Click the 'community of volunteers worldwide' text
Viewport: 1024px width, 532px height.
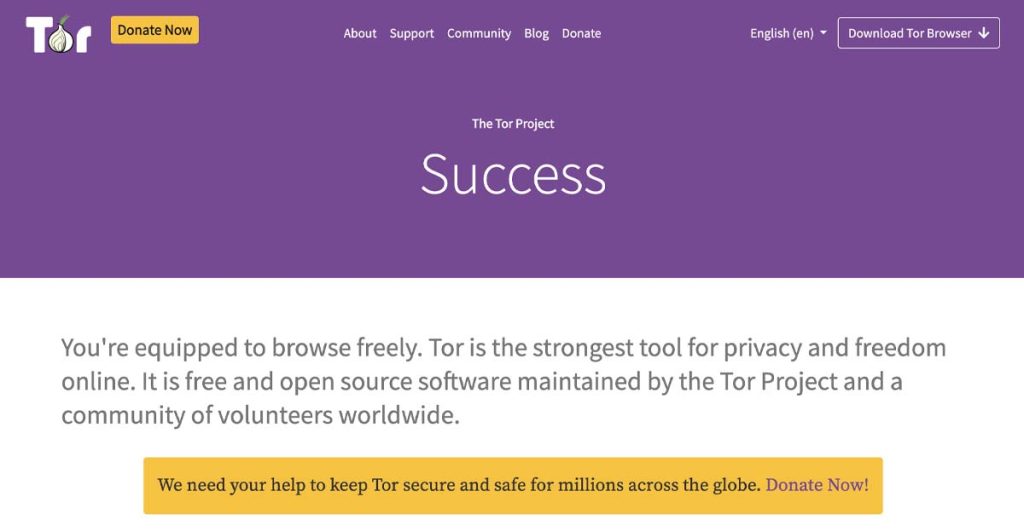[259, 415]
